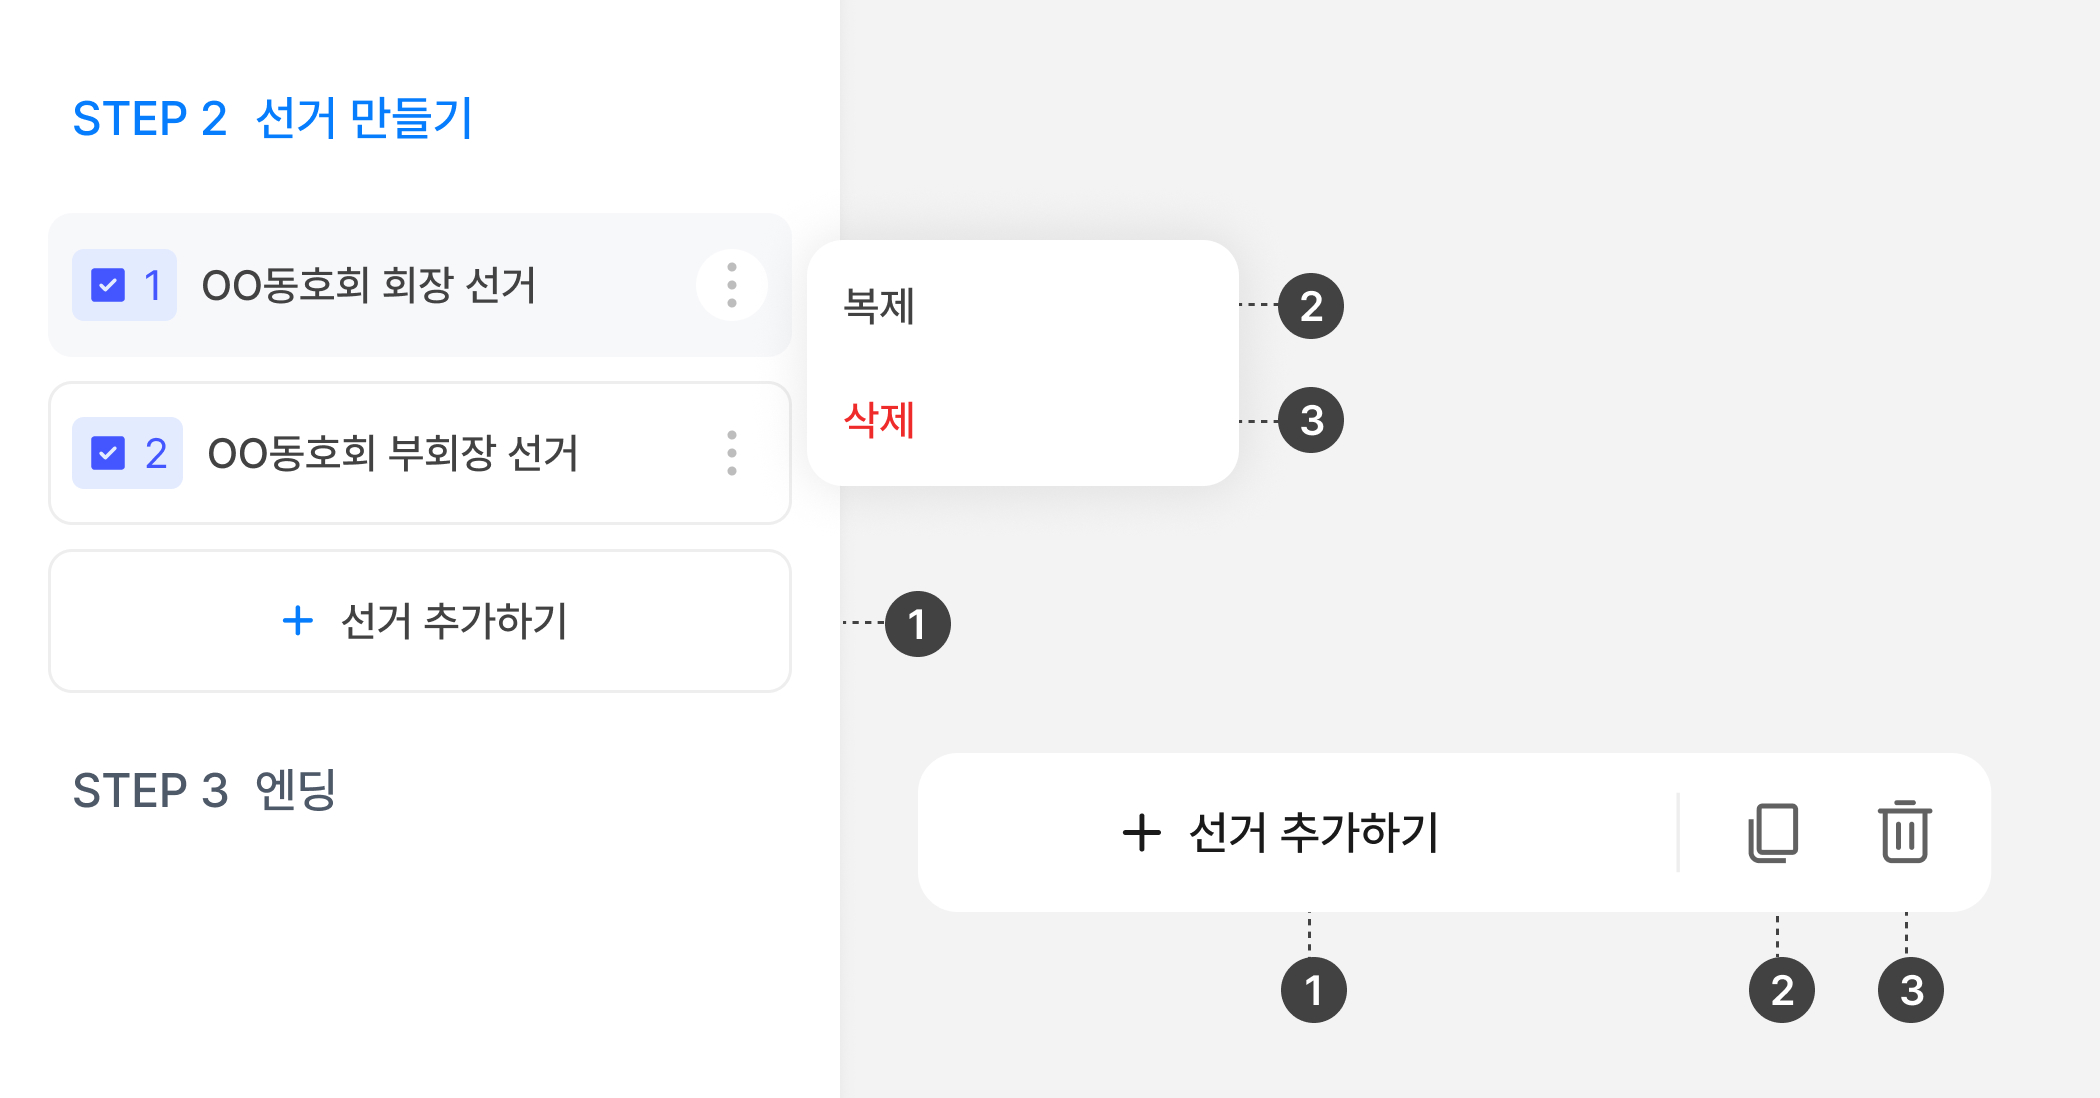
Task: Click badge 2 beside the 복제 option
Action: coord(1311,306)
